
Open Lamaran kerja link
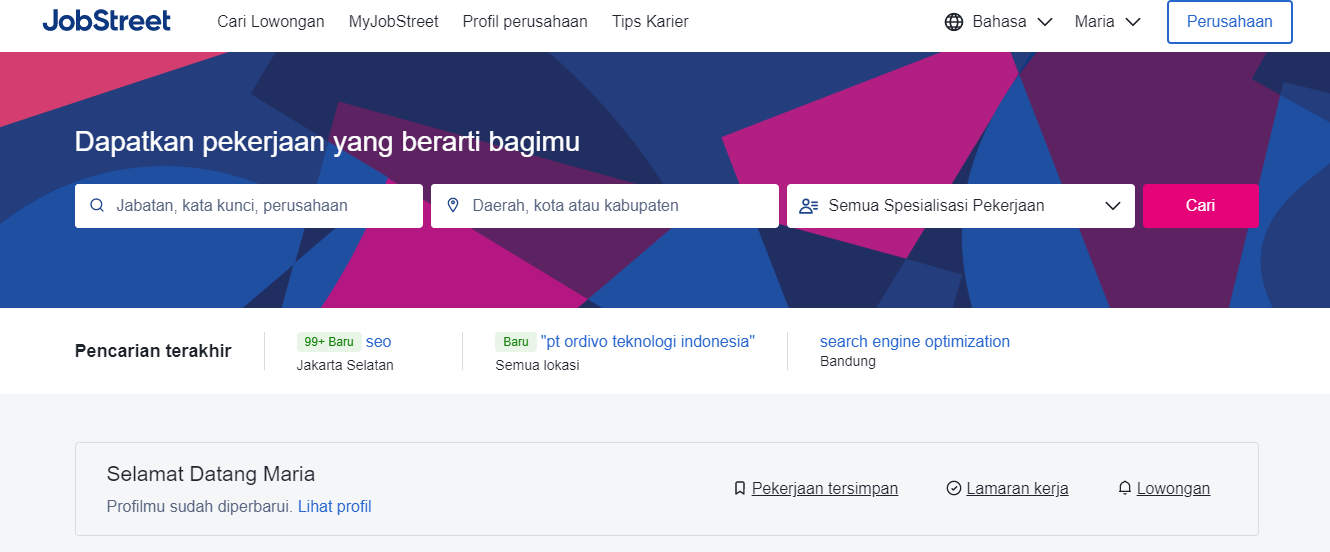coord(1017,489)
